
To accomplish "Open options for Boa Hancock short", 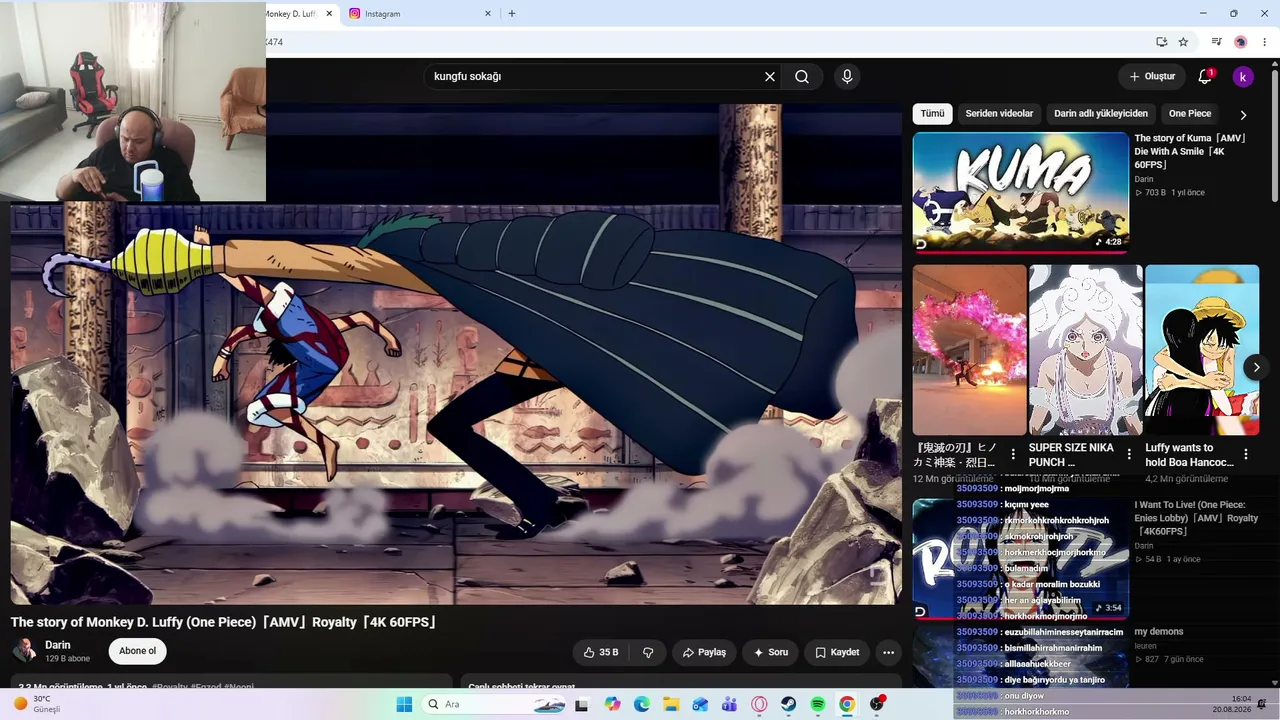I will [x=1245, y=454].
